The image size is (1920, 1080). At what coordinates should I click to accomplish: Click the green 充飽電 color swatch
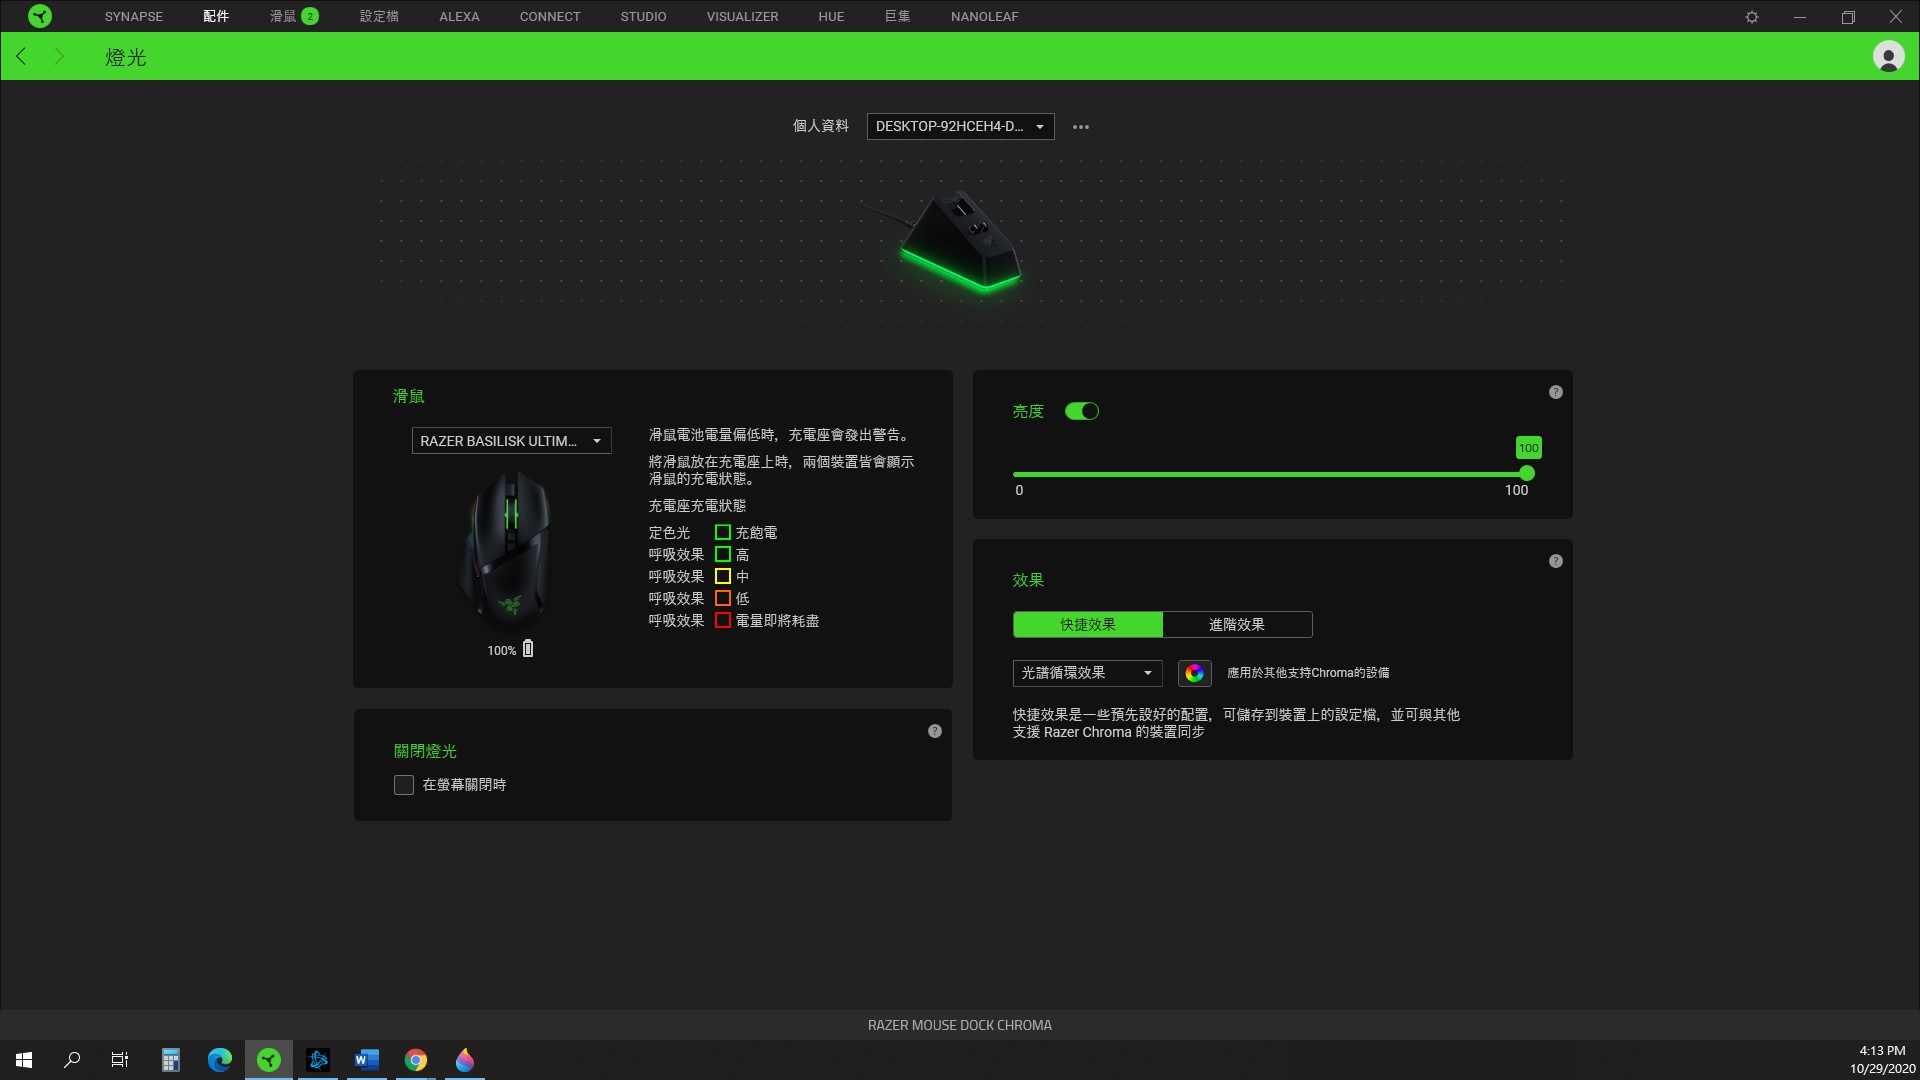click(723, 532)
